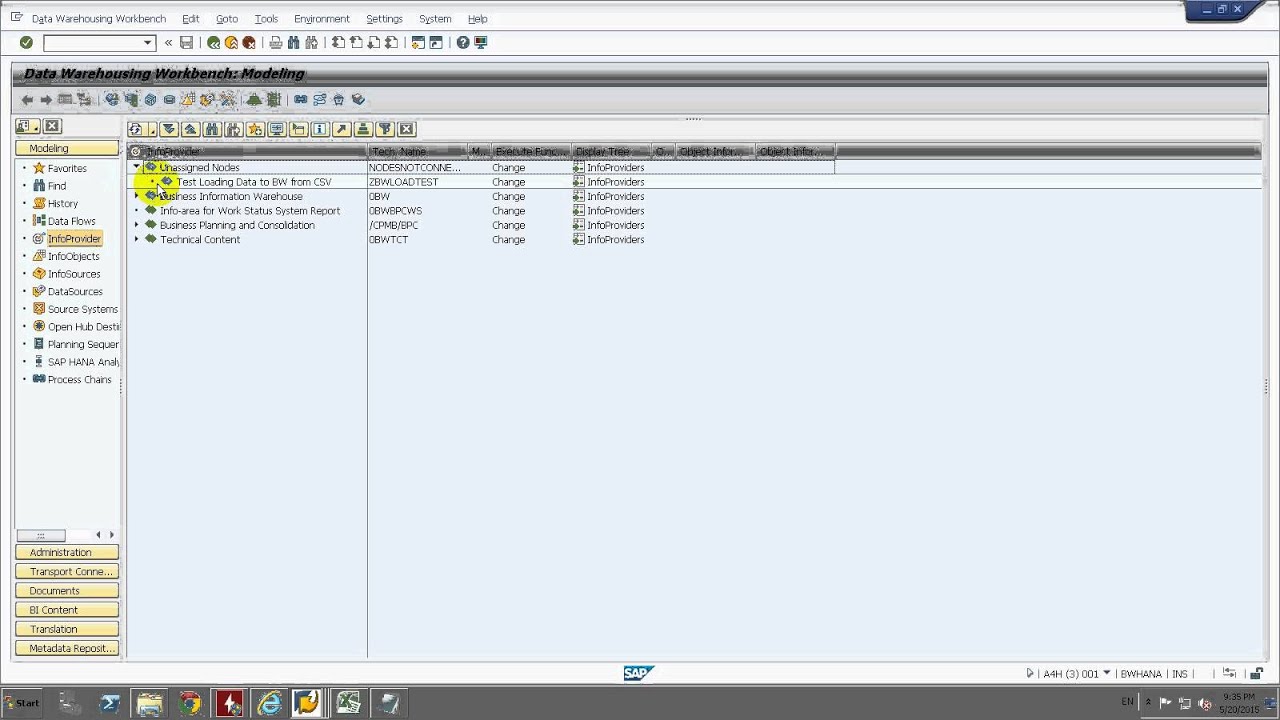Select Favorites in the Modeling tree
This screenshot has width=1280, height=720.
point(67,169)
